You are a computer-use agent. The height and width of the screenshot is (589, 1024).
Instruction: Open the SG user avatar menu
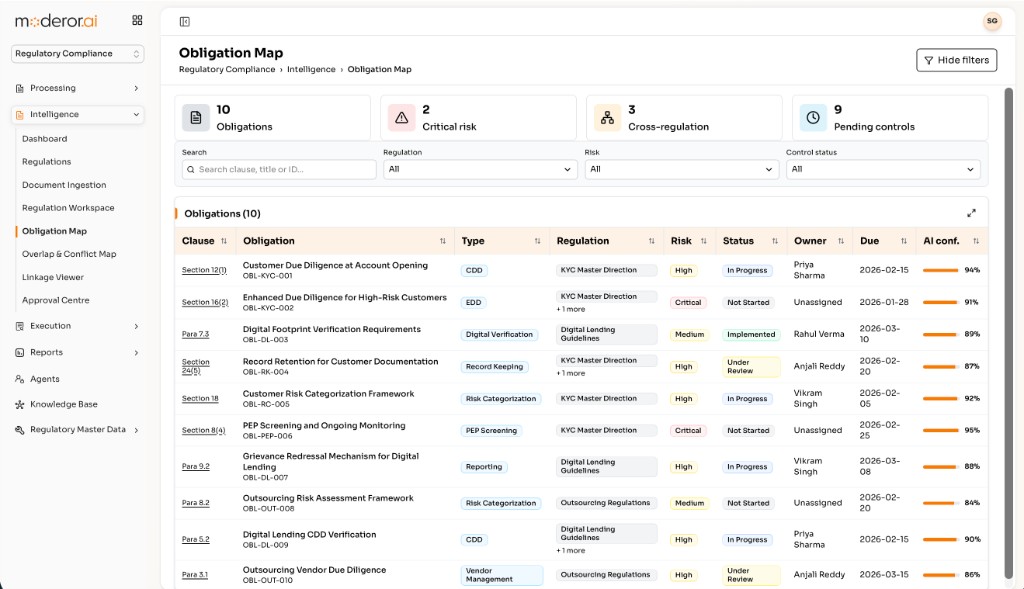tap(992, 21)
